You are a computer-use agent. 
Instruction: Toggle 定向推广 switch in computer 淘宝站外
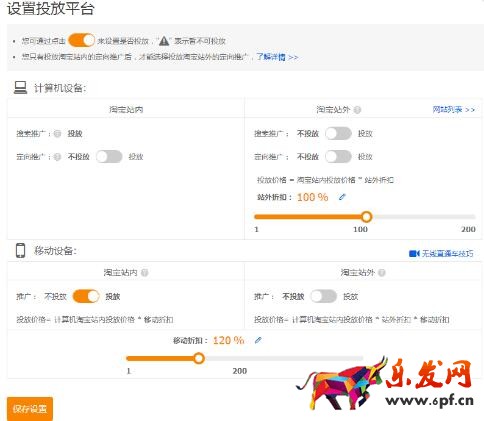[x=338, y=157]
